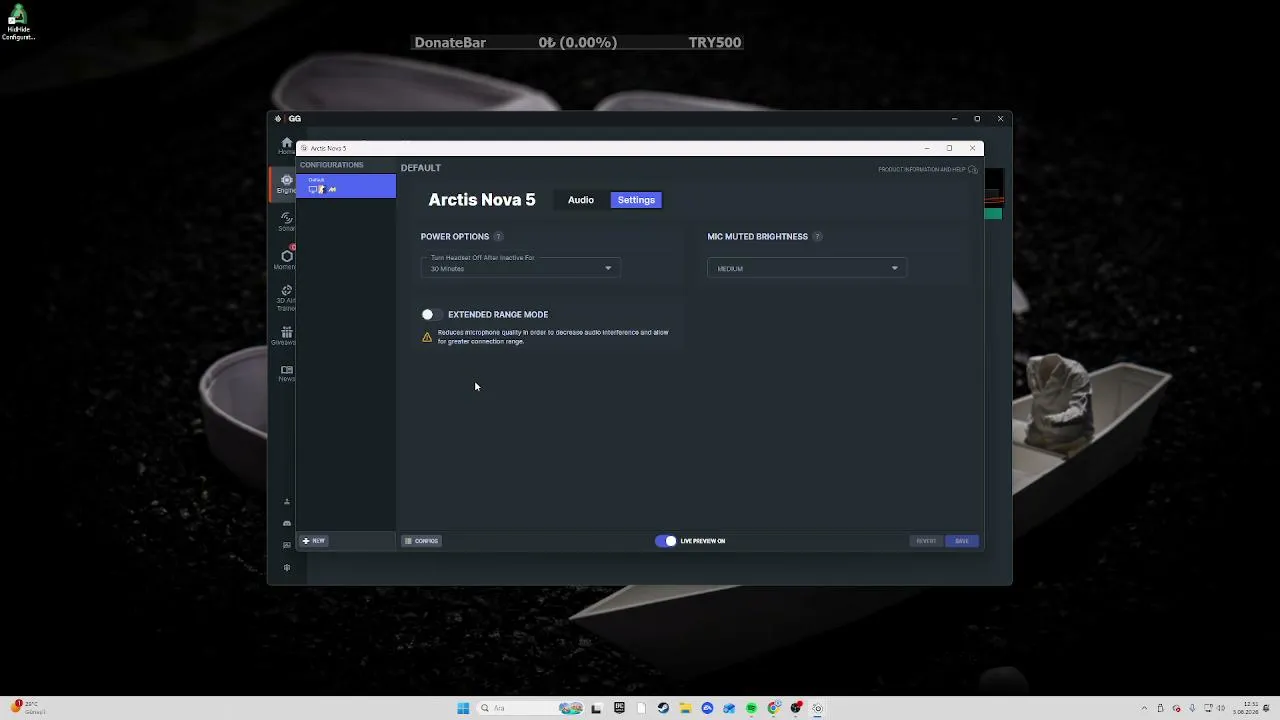This screenshot has width=1280, height=720.
Task: Open File Explorer from the taskbar
Action: point(685,708)
